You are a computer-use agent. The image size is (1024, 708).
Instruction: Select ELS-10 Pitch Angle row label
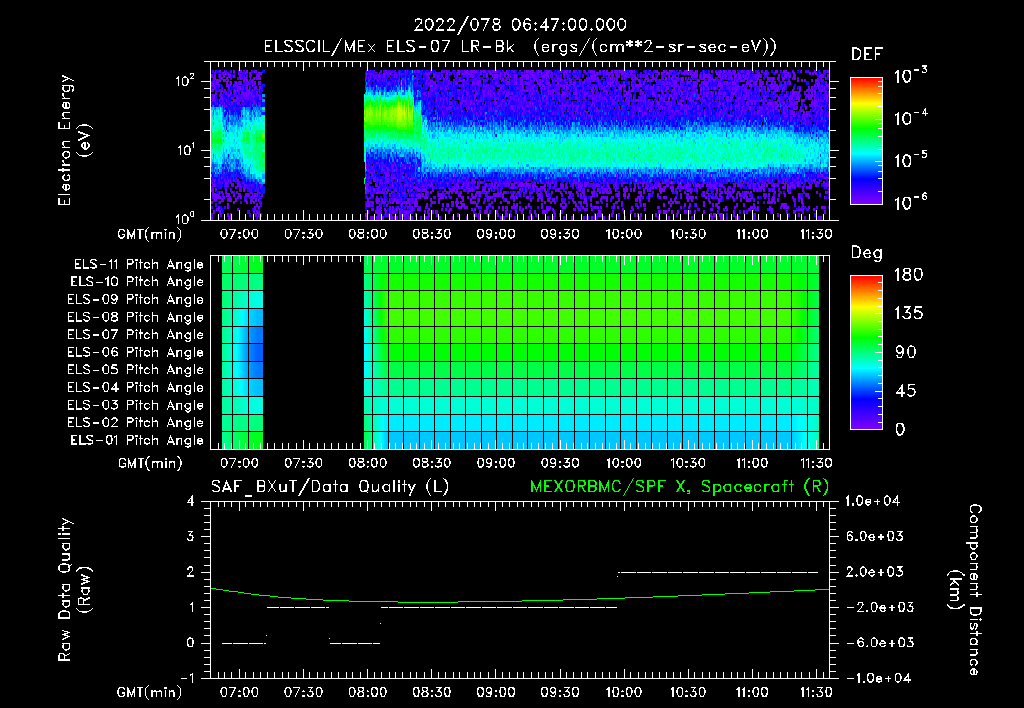137,282
